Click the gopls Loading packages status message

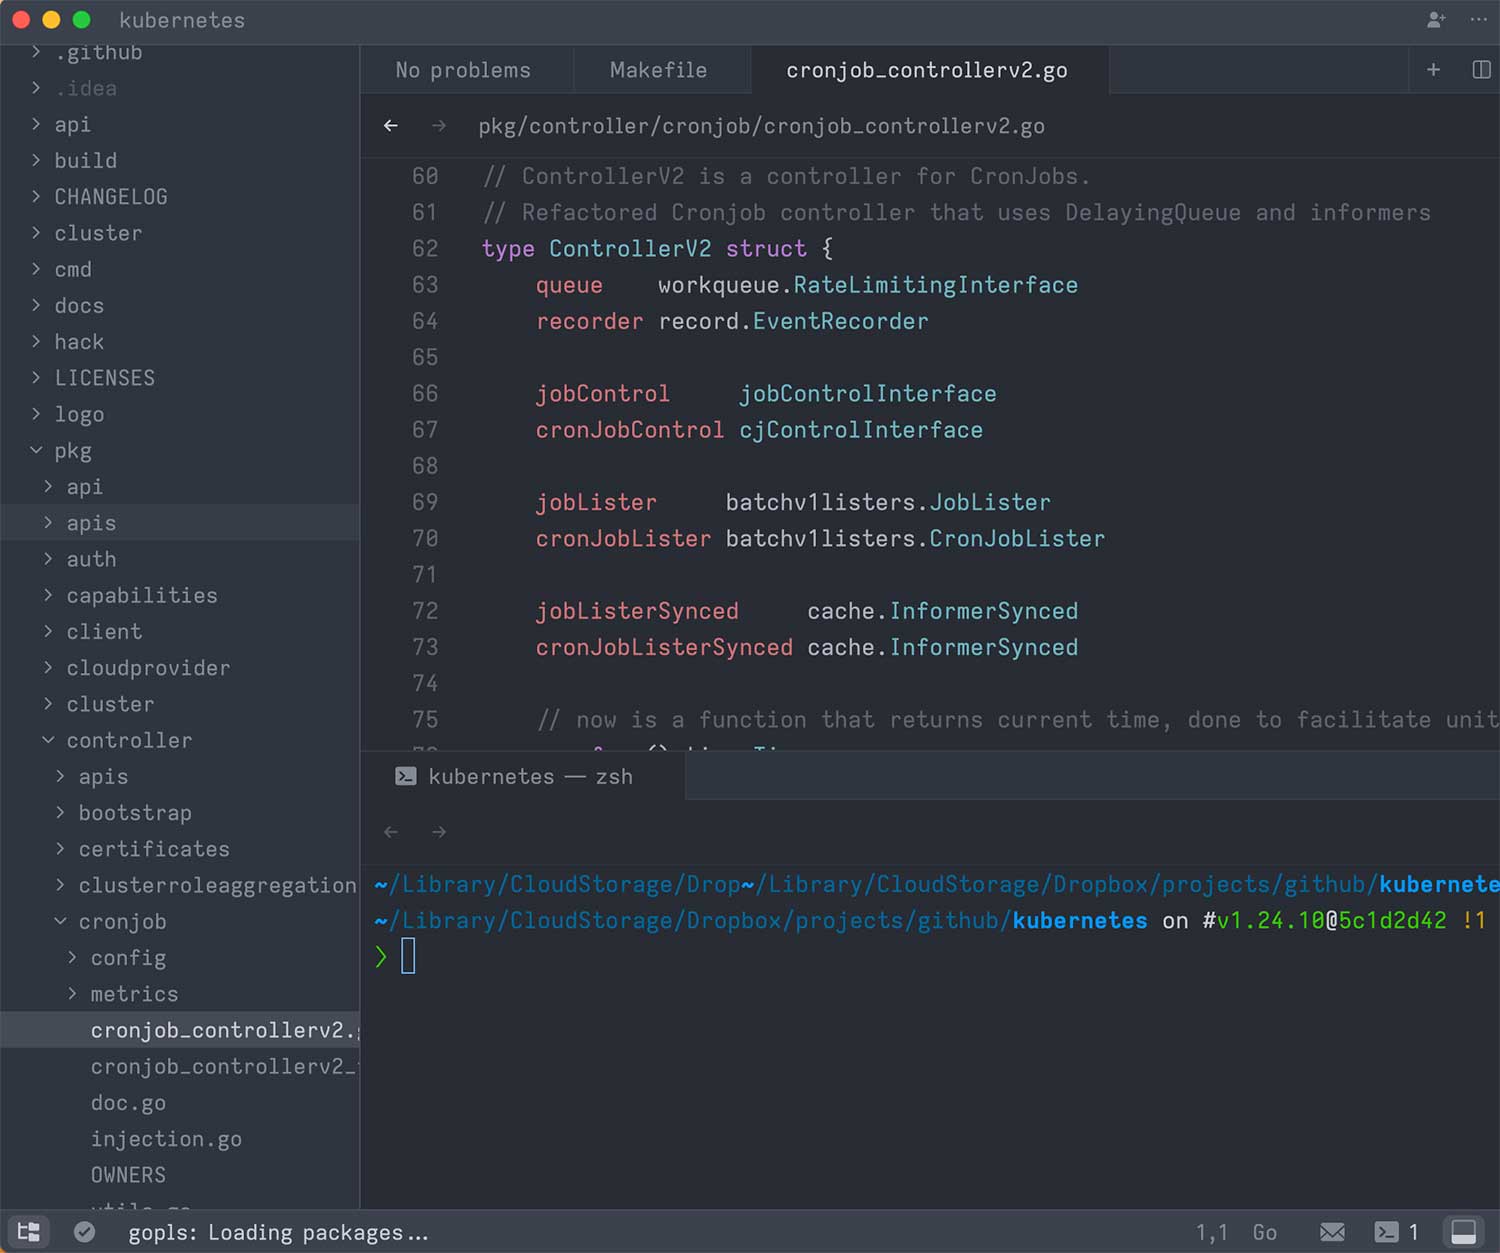click(278, 1233)
